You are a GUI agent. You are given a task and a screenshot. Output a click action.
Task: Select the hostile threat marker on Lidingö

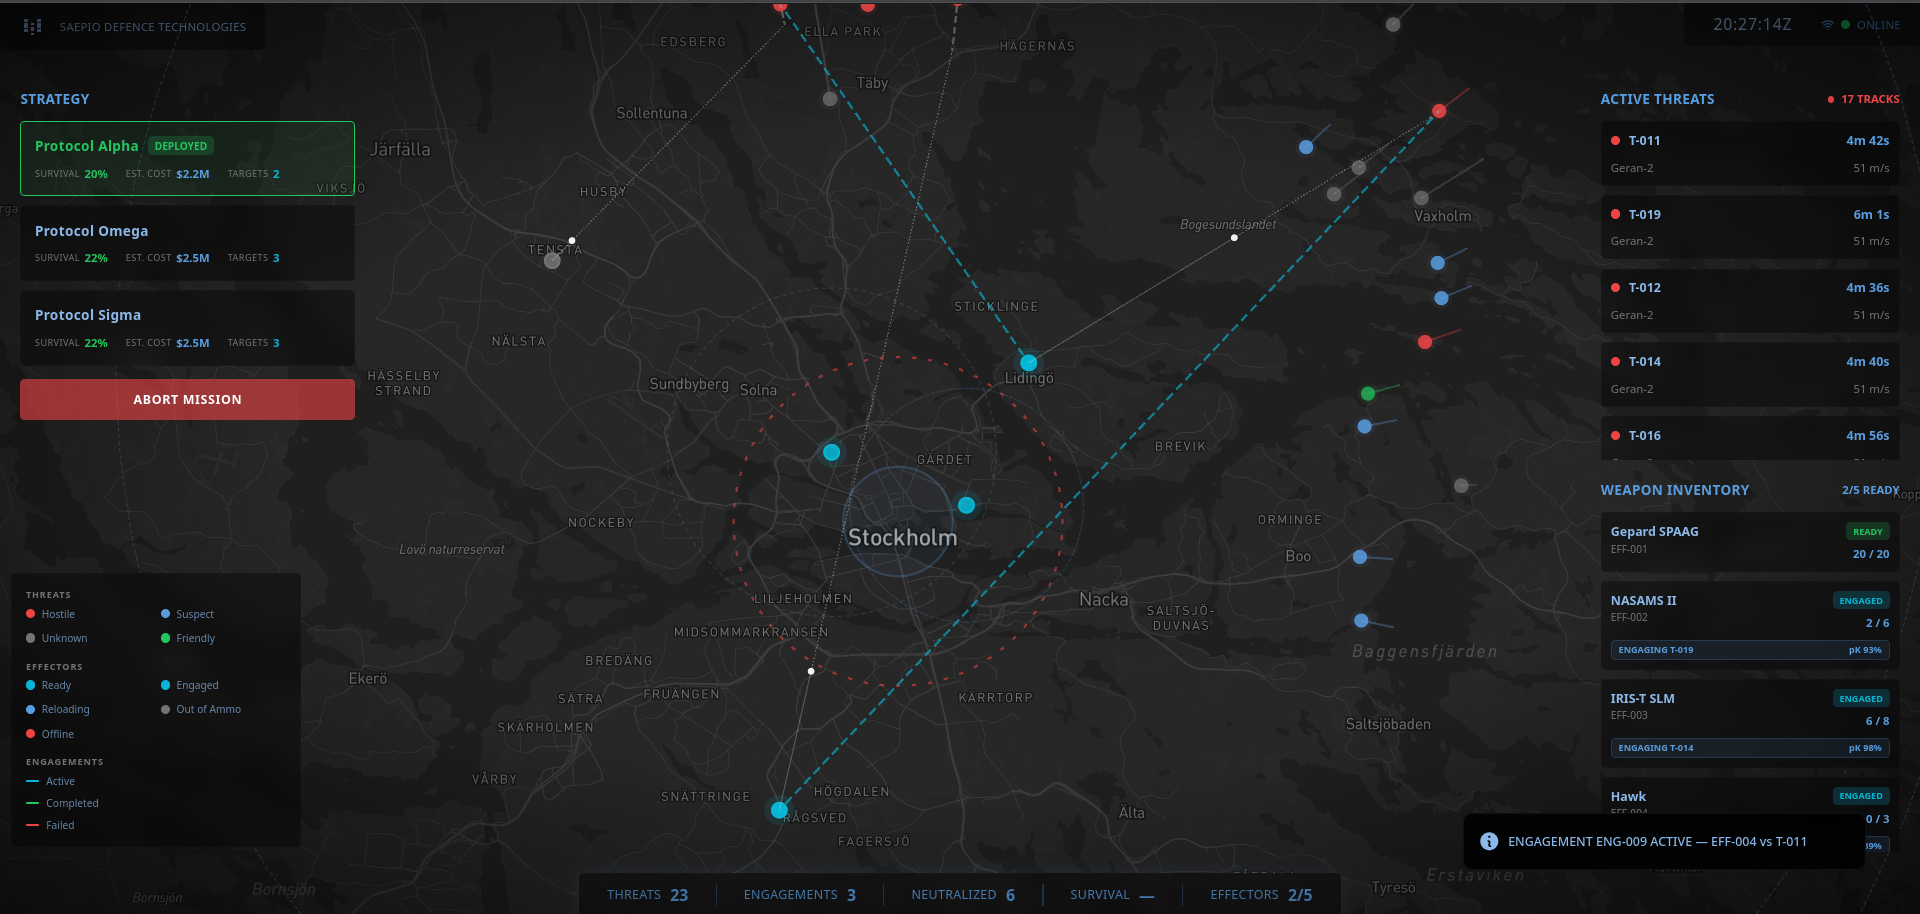click(x=1027, y=362)
